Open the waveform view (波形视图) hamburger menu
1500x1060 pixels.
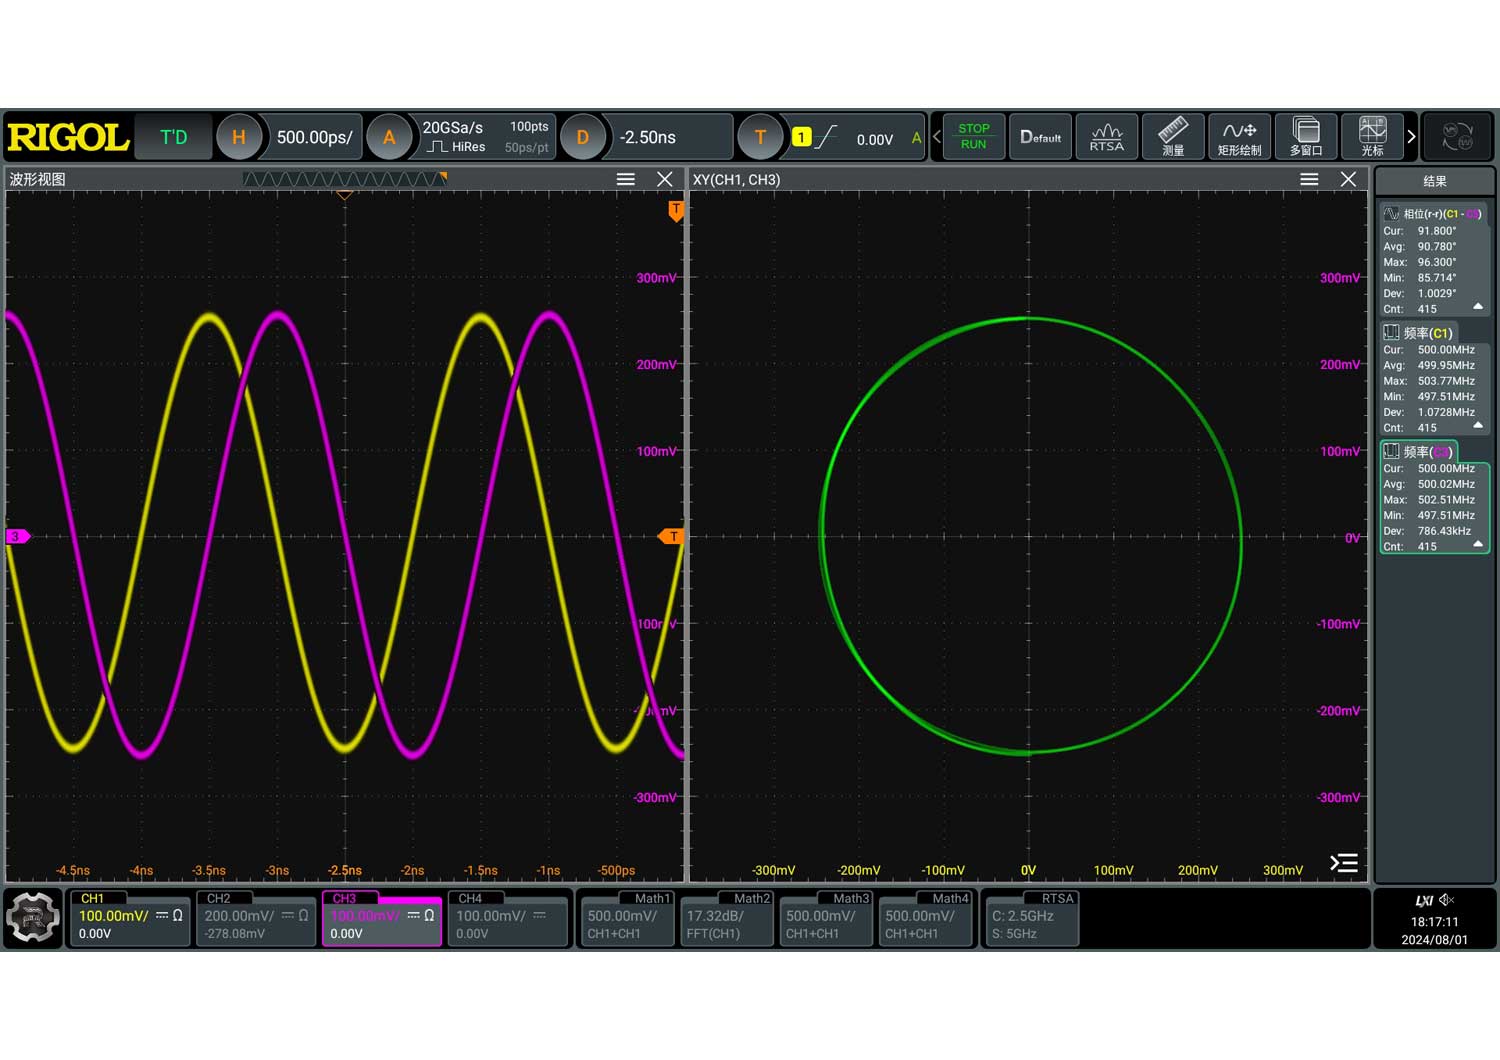[626, 179]
